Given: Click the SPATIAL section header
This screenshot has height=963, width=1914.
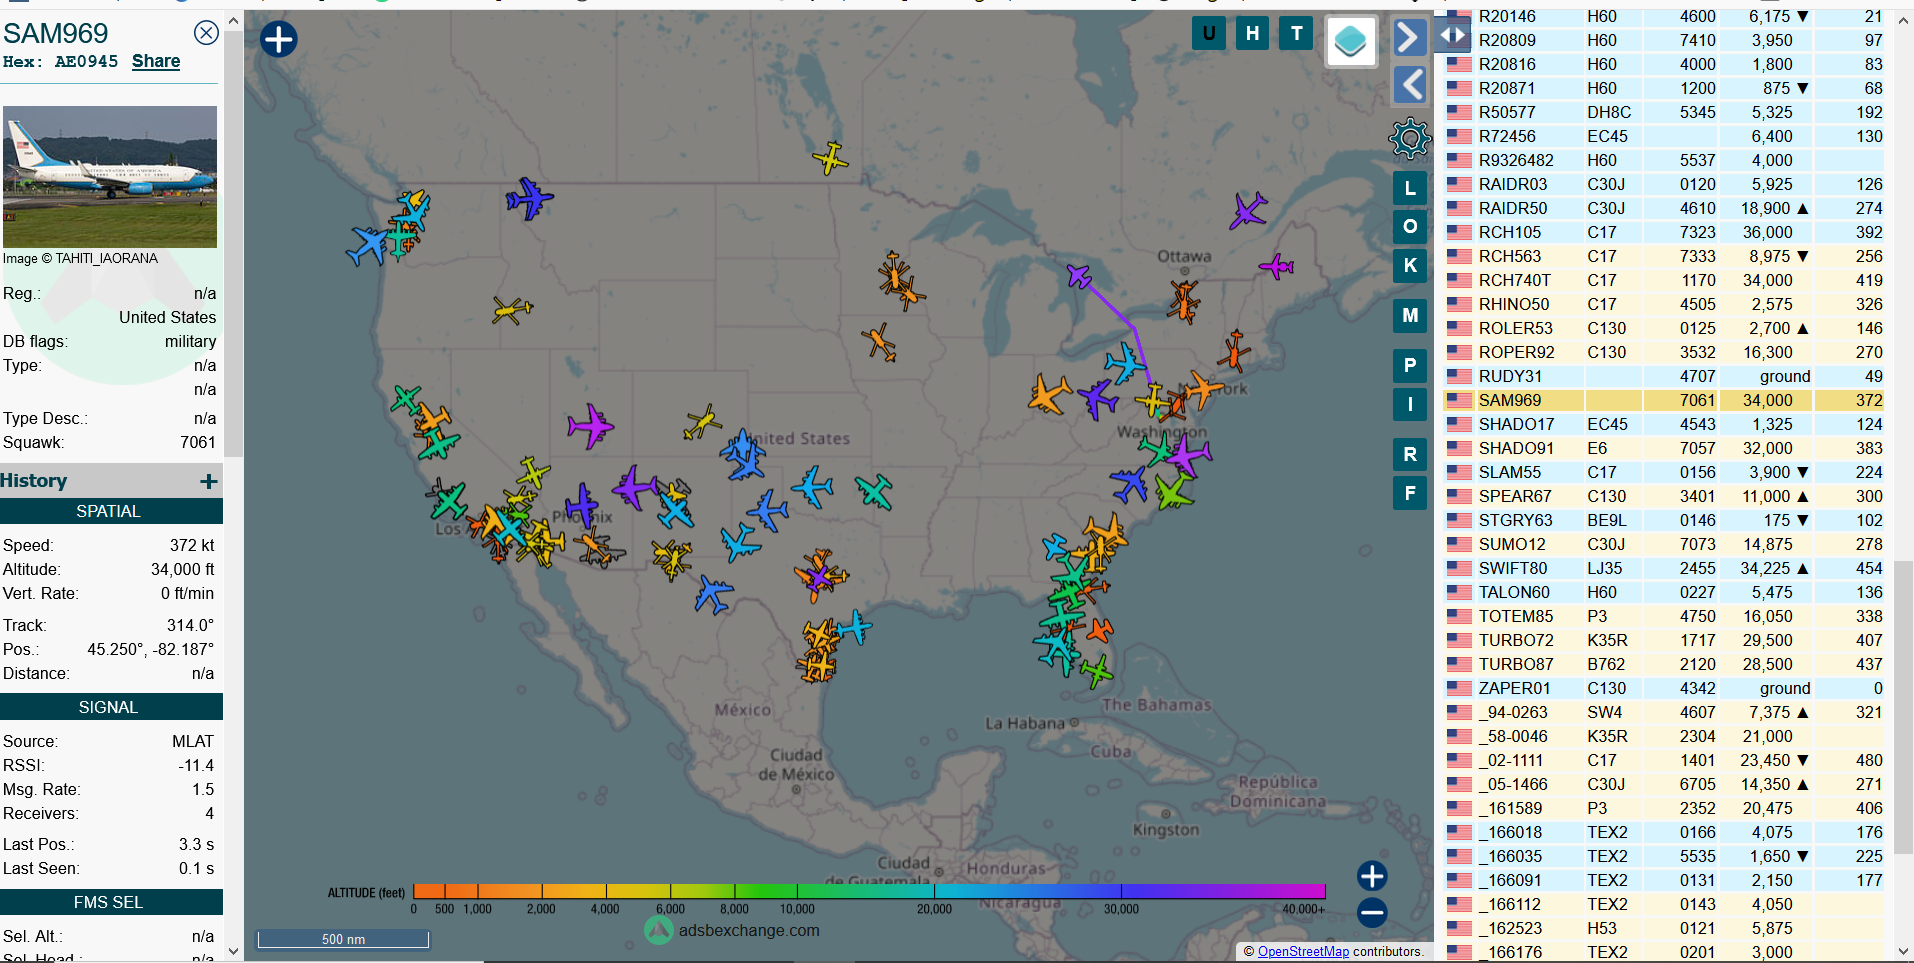Looking at the screenshot, I should click(110, 511).
